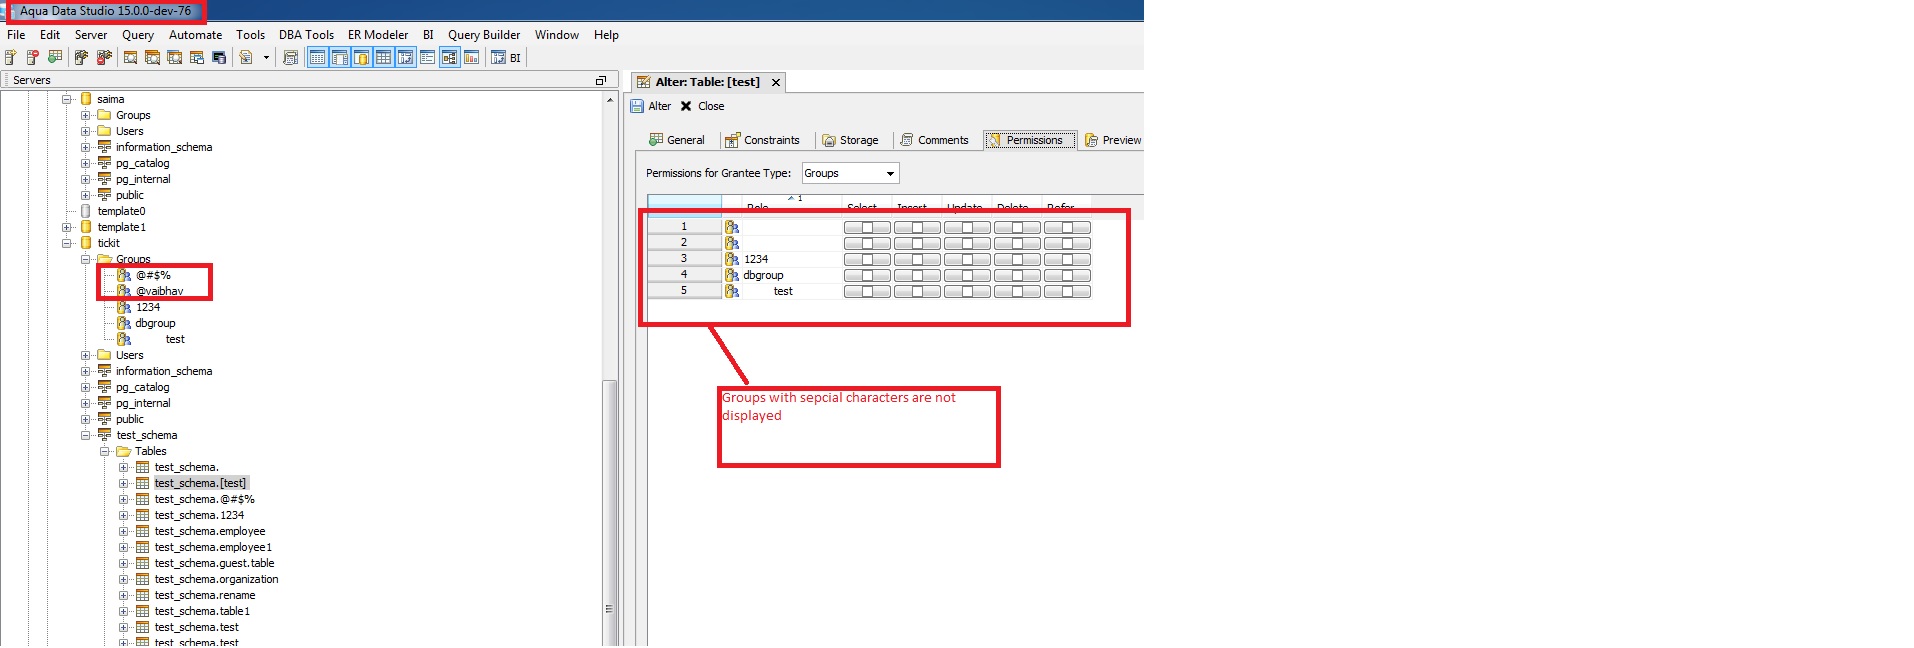Open the dropdown arrow beside script icon

pos(266,57)
